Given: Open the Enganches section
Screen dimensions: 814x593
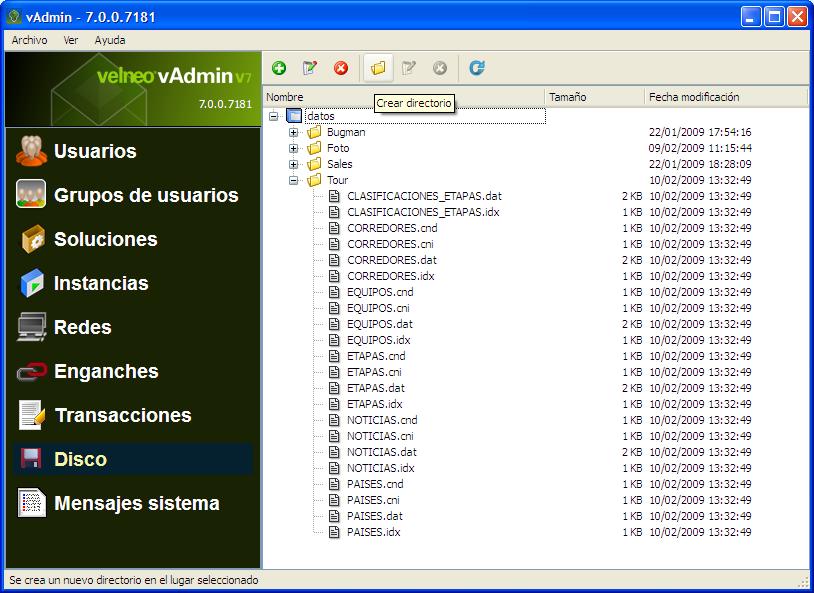Looking at the screenshot, I should click(x=106, y=372).
